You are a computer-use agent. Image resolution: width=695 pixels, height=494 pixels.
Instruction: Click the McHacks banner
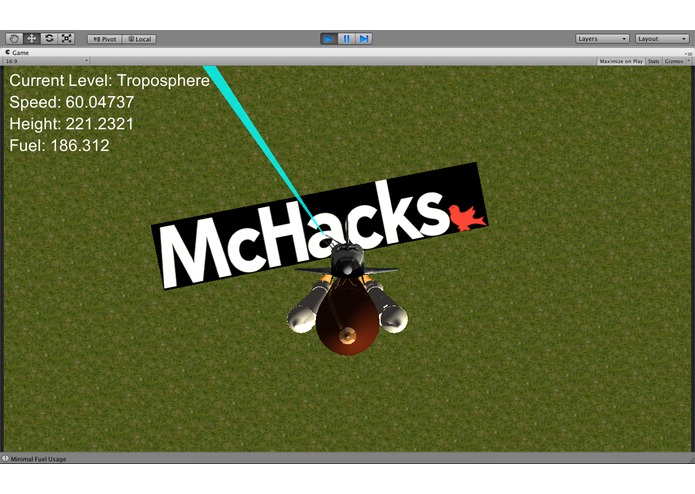tap(319, 226)
